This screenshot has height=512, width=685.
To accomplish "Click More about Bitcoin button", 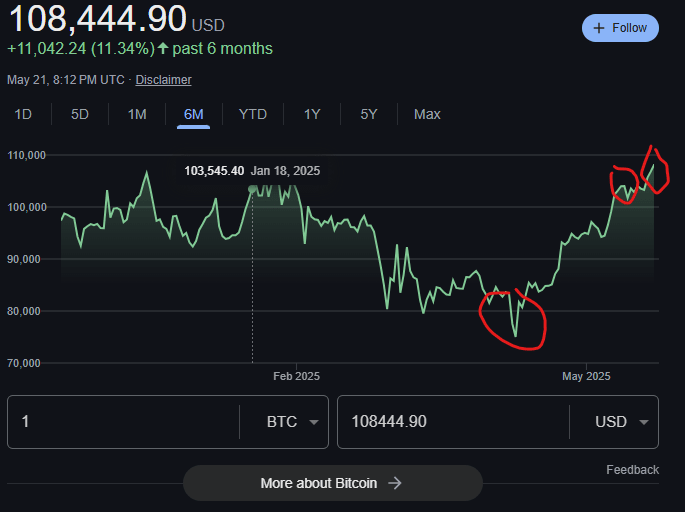I will click(x=333, y=483).
